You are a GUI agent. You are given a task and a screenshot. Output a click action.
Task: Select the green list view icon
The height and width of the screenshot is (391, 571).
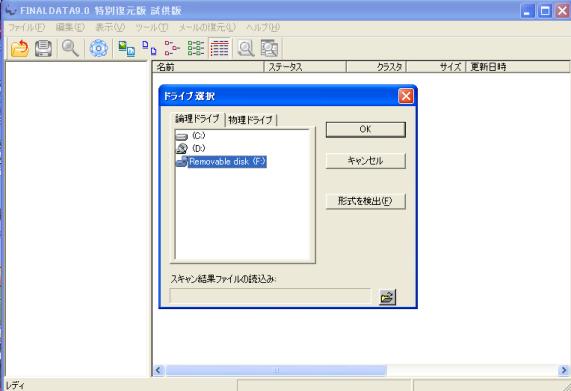pyautogui.click(x=196, y=48)
